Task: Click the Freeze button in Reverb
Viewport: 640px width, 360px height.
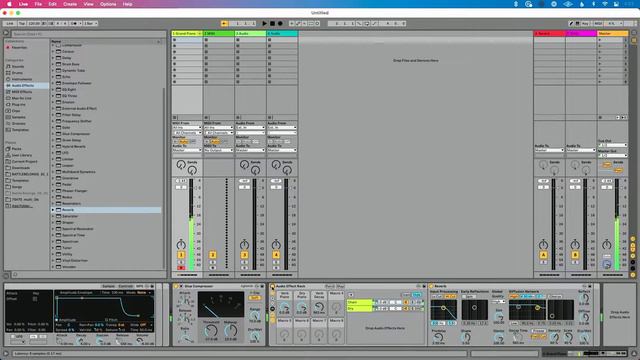Action: [x=538, y=331]
